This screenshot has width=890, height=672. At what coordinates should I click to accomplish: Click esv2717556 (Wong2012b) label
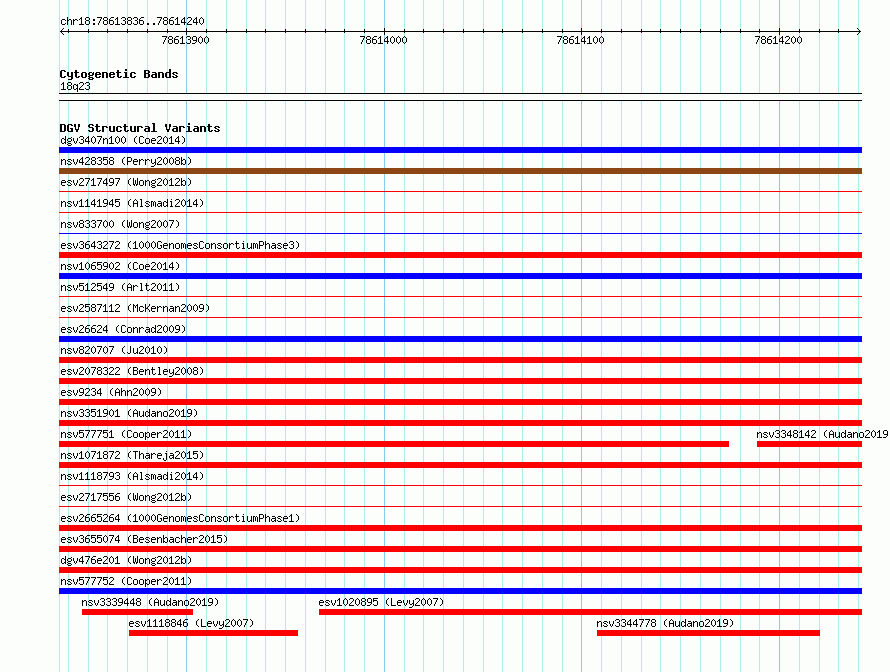(x=126, y=497)
